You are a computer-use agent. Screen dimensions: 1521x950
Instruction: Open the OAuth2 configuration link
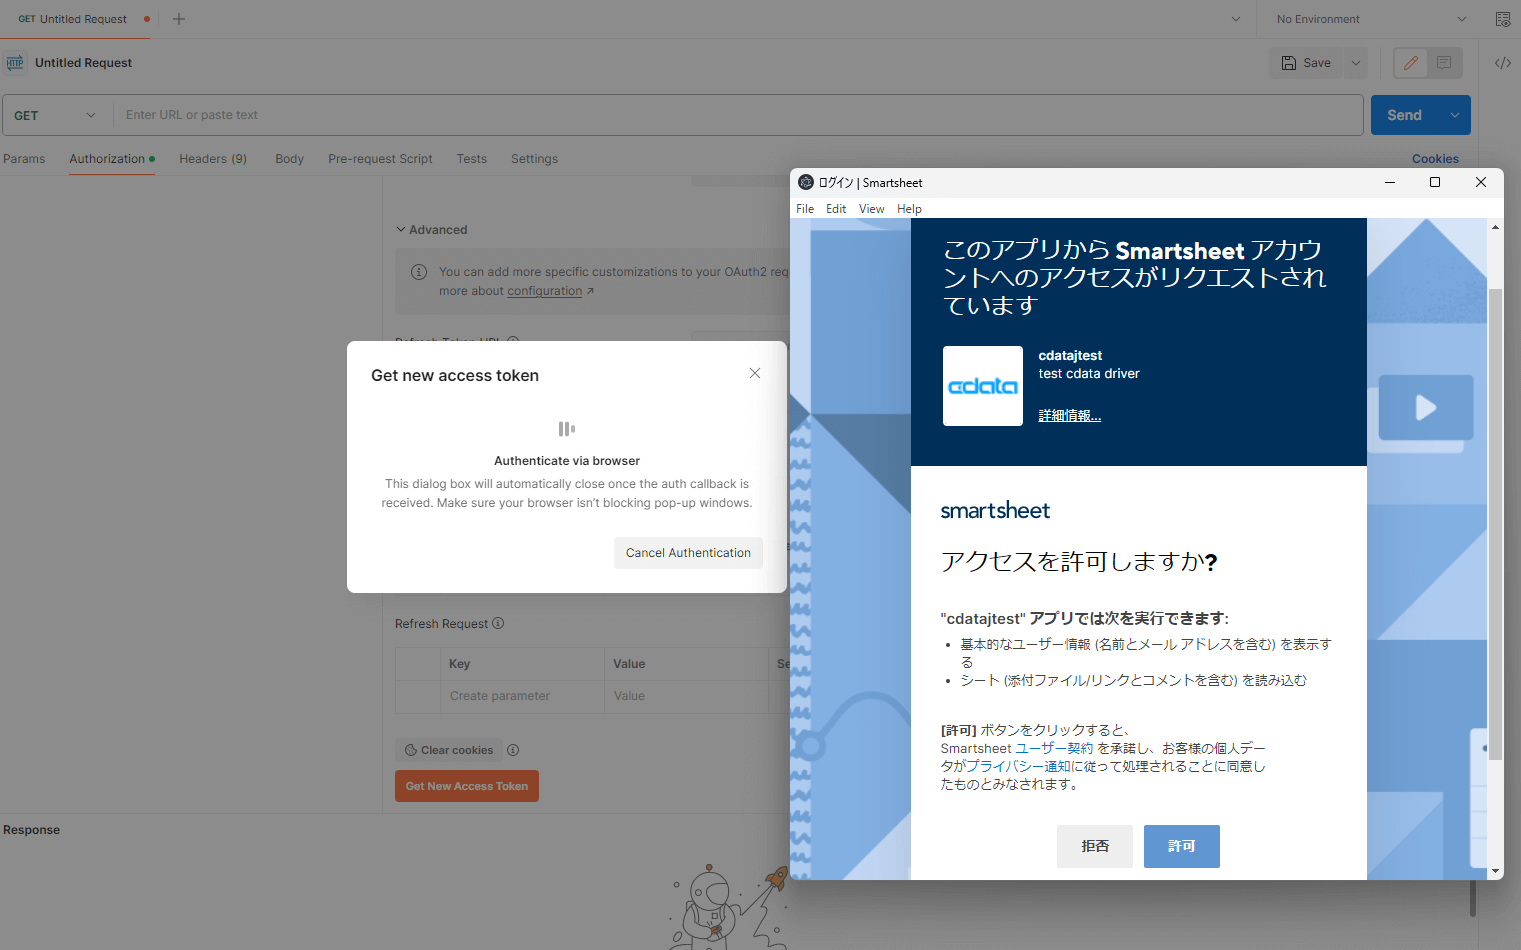click(545, 291)
